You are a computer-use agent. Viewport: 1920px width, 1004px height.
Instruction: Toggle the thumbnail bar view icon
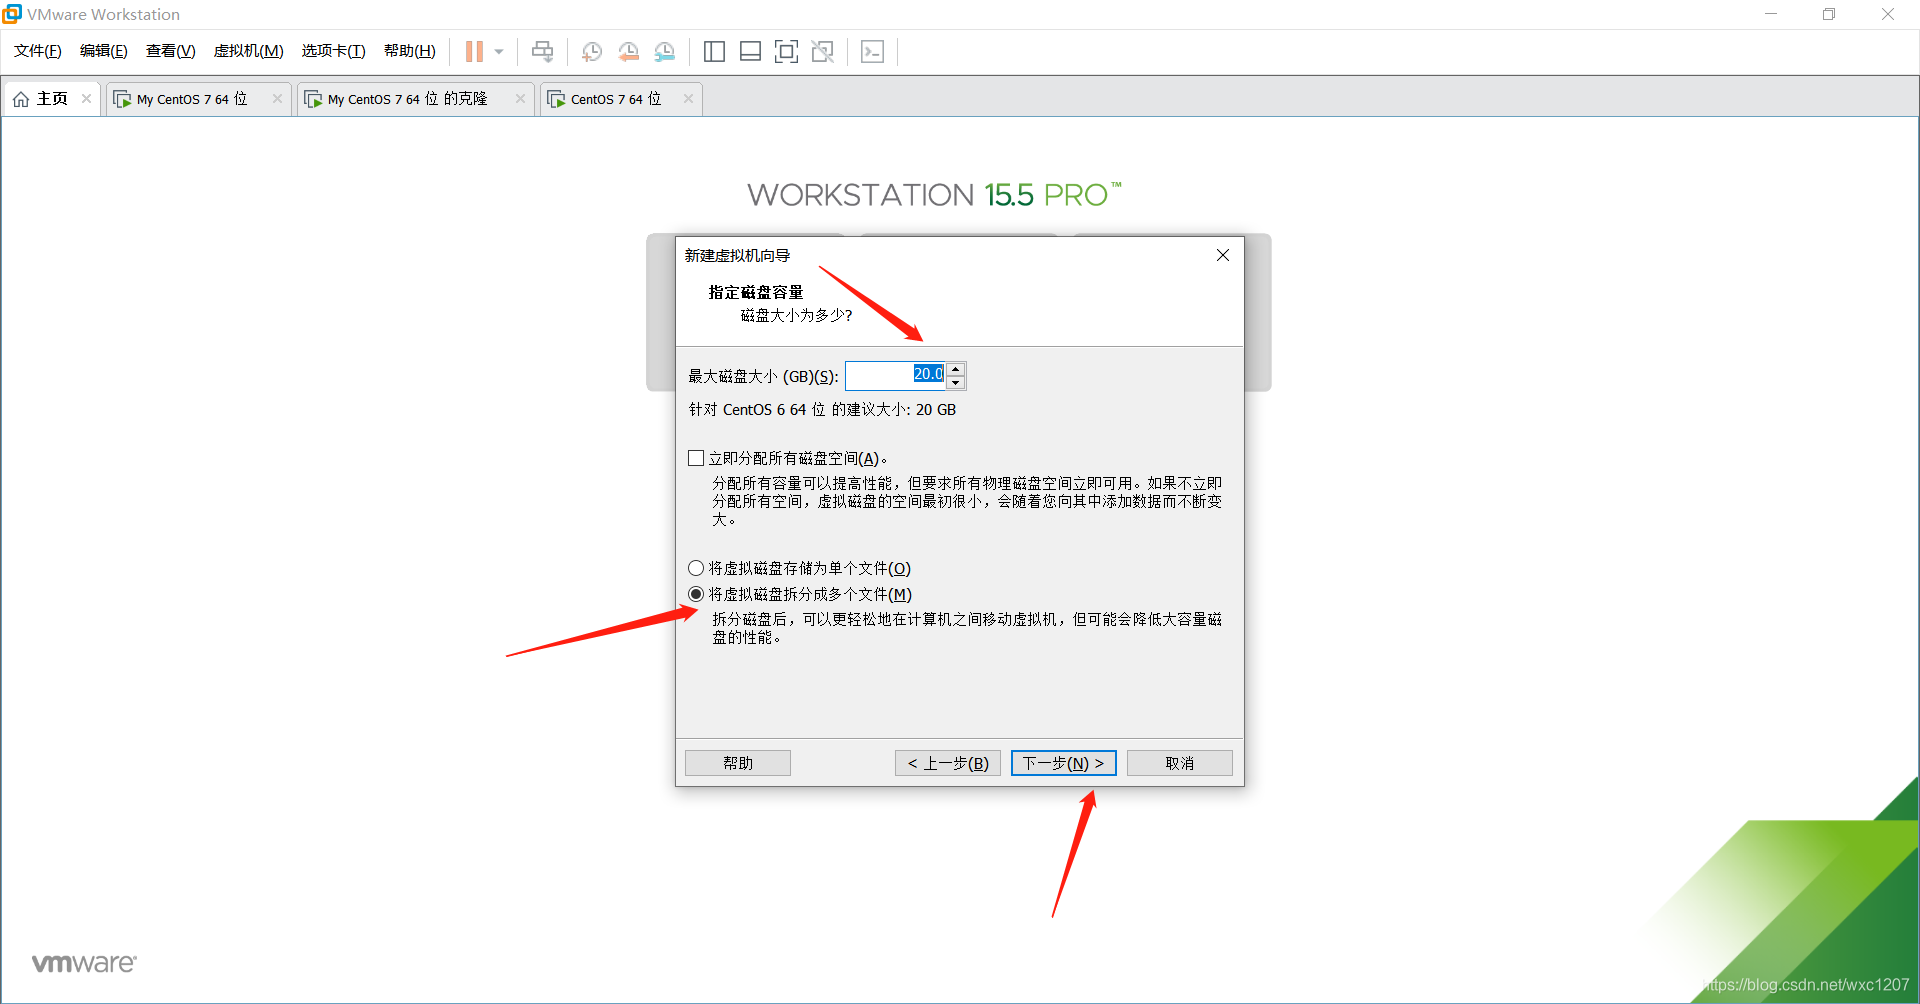pos(750,51)
